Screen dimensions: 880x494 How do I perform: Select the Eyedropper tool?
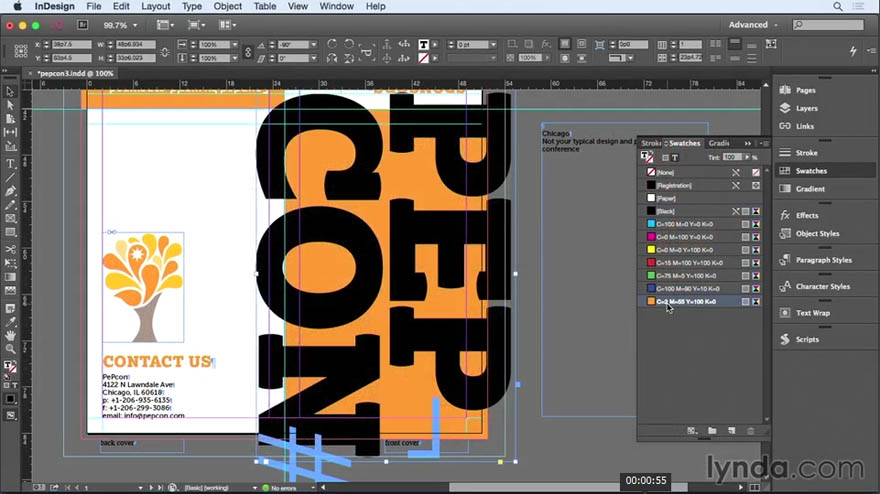point(10,322)
